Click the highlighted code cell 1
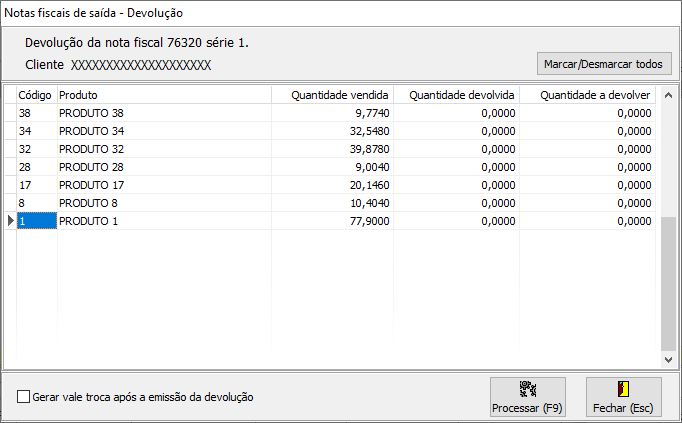The width and height of the screenshot is (682, 423). pos(37,221)
